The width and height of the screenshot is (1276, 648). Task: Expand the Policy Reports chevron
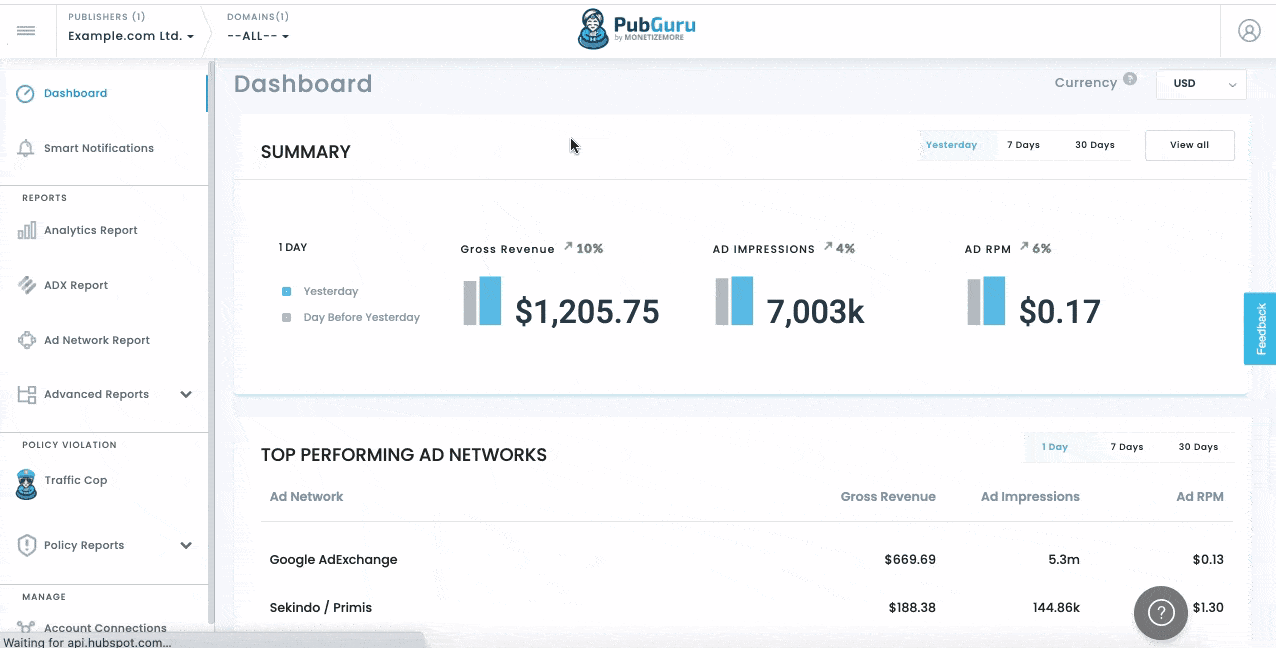[x=186, y=545]
